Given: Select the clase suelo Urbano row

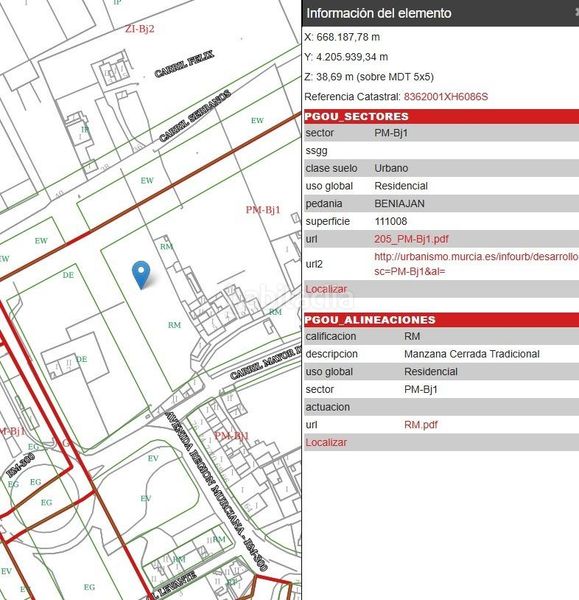Looking at the screenshot, I should pos(441,168).
